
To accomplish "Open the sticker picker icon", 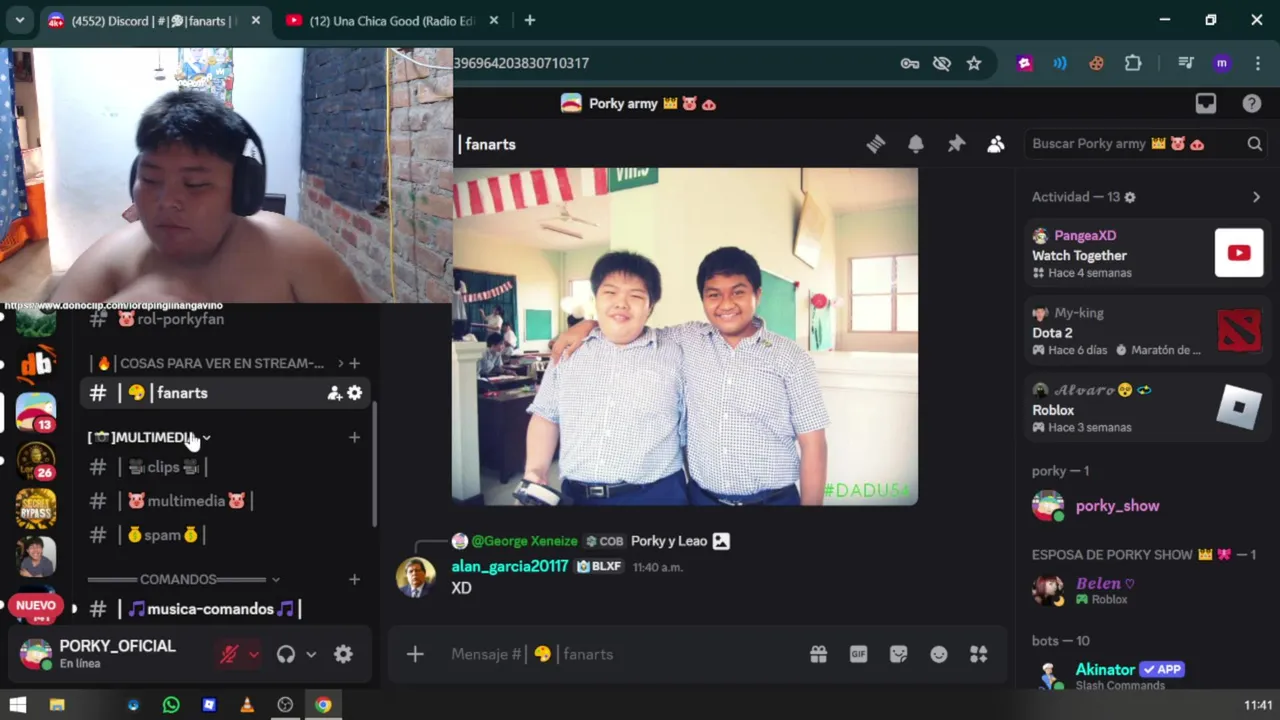I will click(898, 654).
